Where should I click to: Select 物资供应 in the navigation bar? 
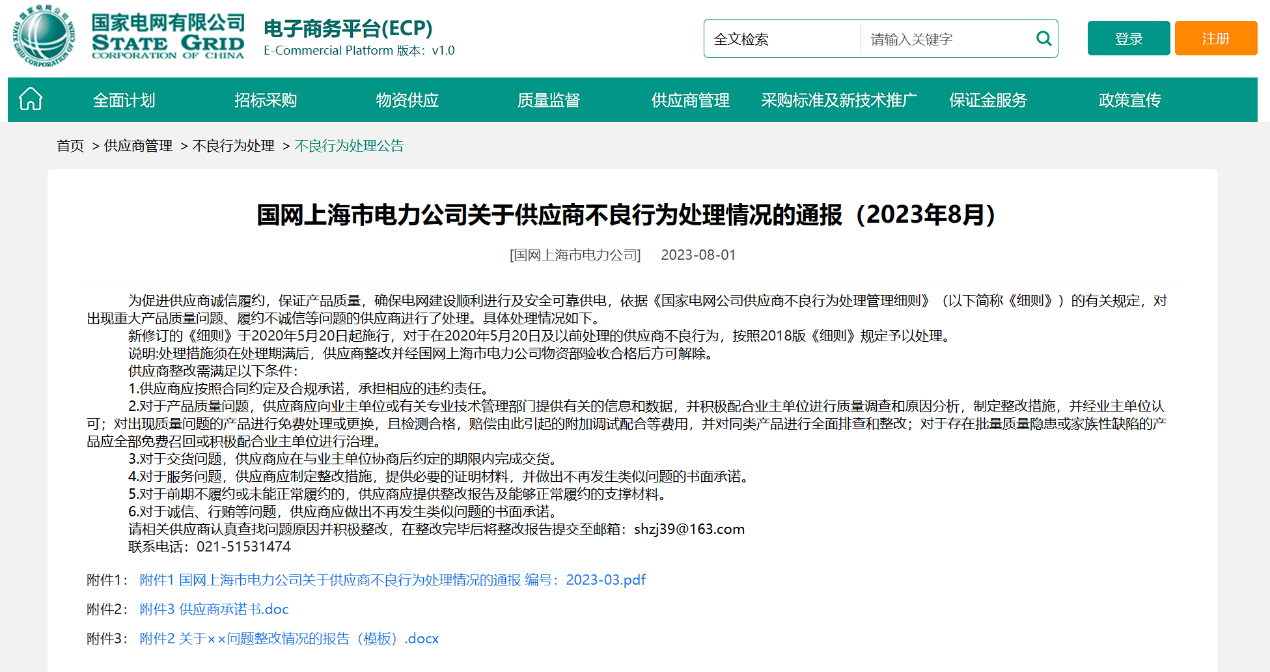407,100
